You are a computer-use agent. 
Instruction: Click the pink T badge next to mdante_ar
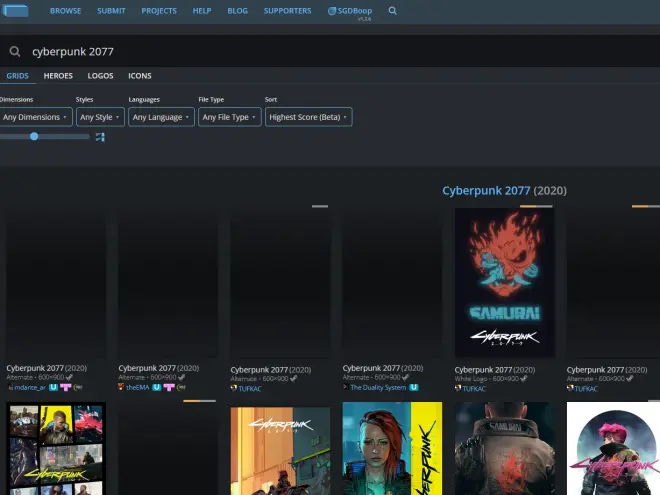coord(66,387)
